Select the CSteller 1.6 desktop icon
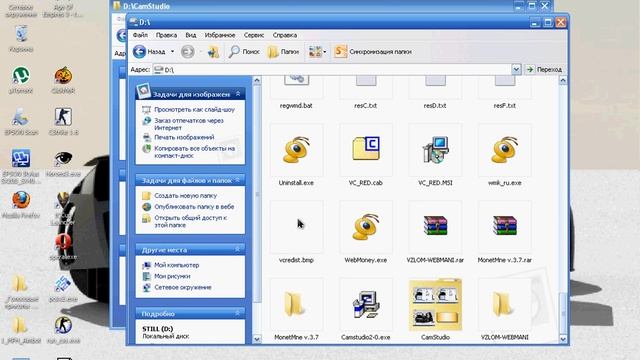The width and height of the screenshot is (640, 360). point(63,118)
